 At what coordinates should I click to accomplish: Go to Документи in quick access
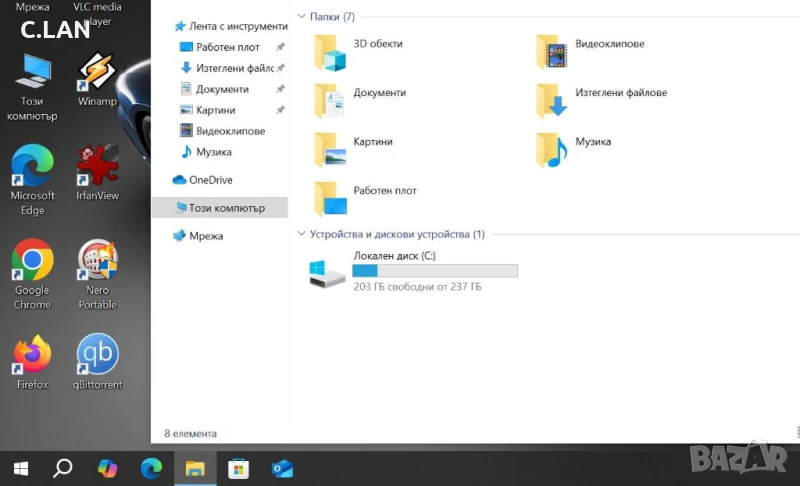pos(222,89)
